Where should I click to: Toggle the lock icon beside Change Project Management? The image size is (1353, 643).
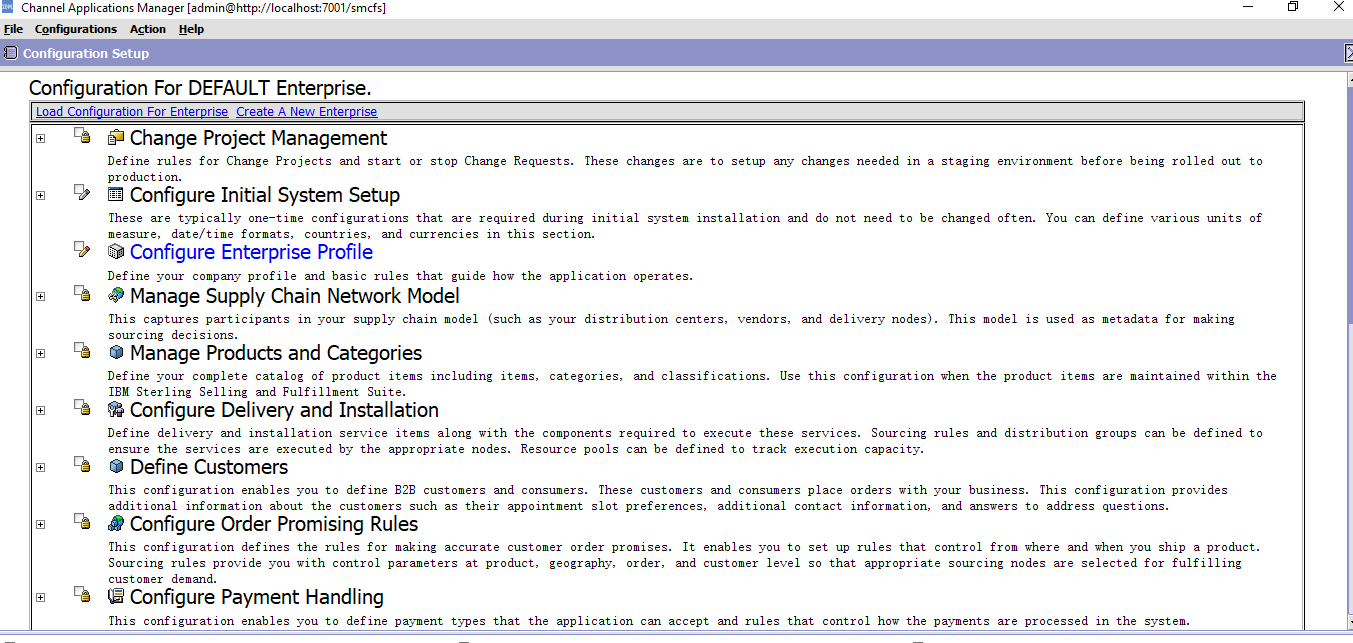81,136
